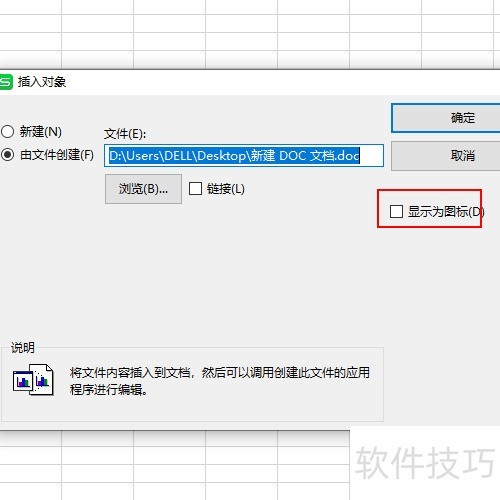Viewport: 500px width, 500px height.
Task: Click inside the 文件 path input field
Action: click(244, 156)
